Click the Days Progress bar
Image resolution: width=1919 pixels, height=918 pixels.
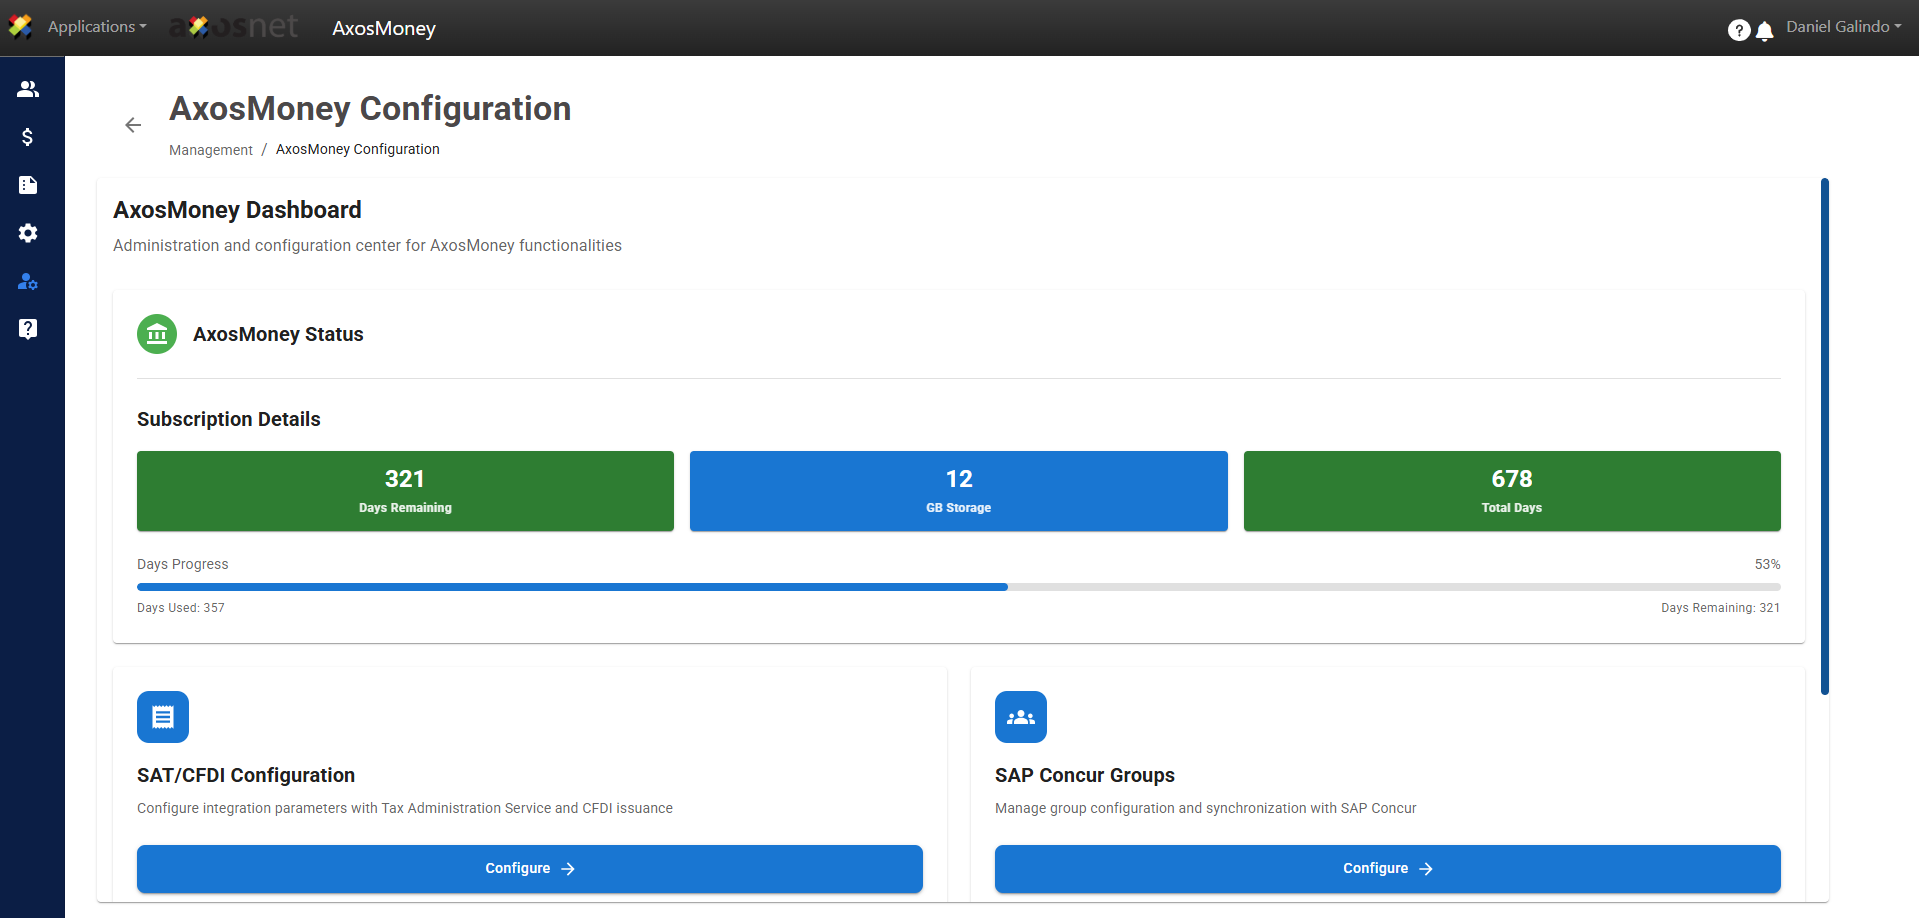click(x=958, y=587)
